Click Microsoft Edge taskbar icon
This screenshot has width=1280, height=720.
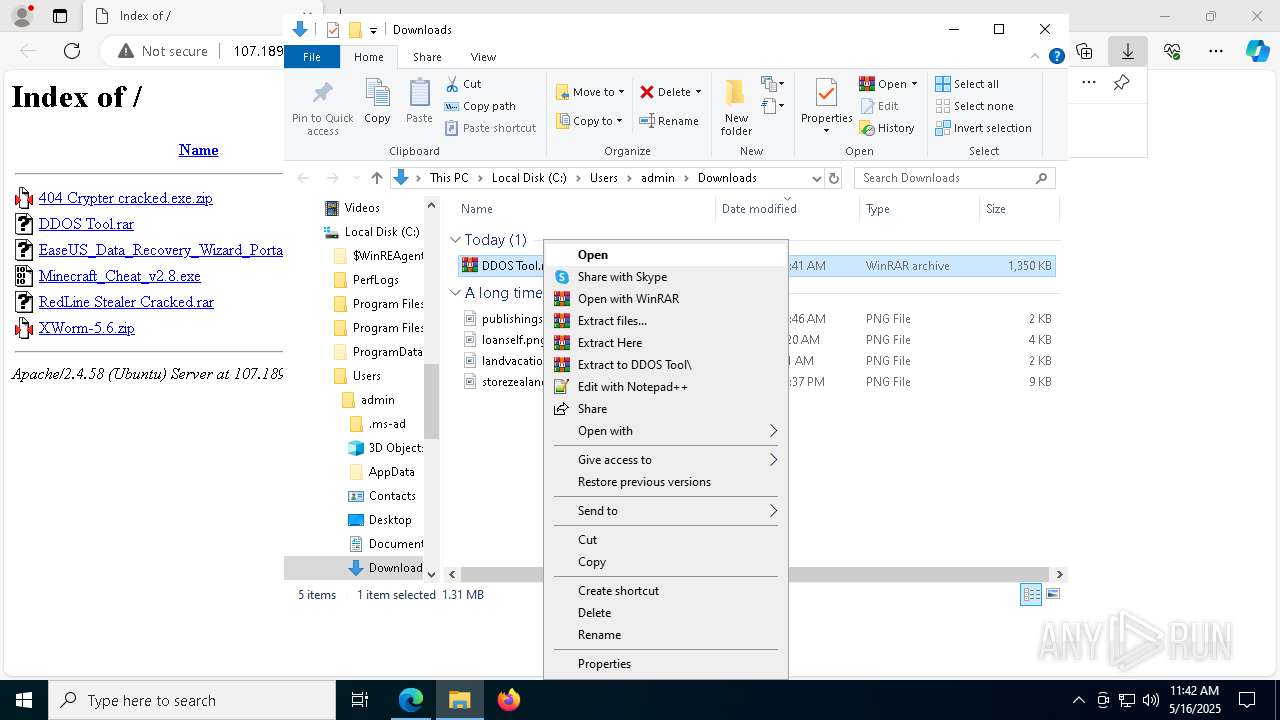click(411, 700)
